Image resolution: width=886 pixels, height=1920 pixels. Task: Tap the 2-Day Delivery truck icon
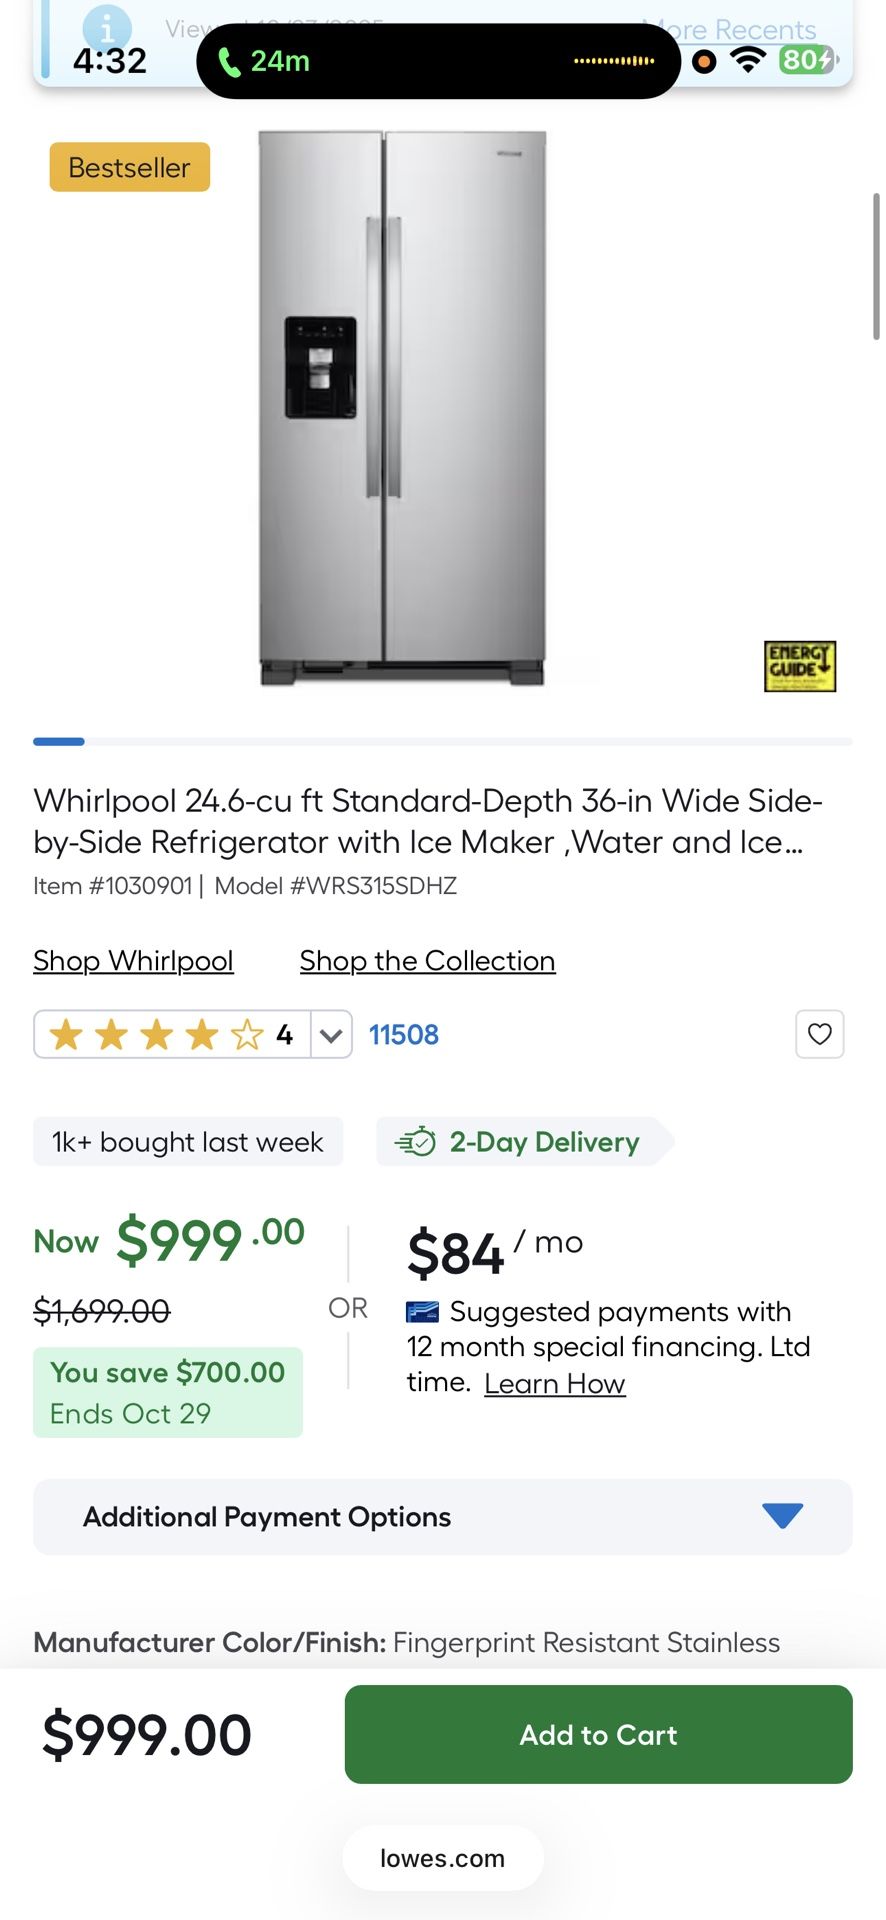(415, 1141)
